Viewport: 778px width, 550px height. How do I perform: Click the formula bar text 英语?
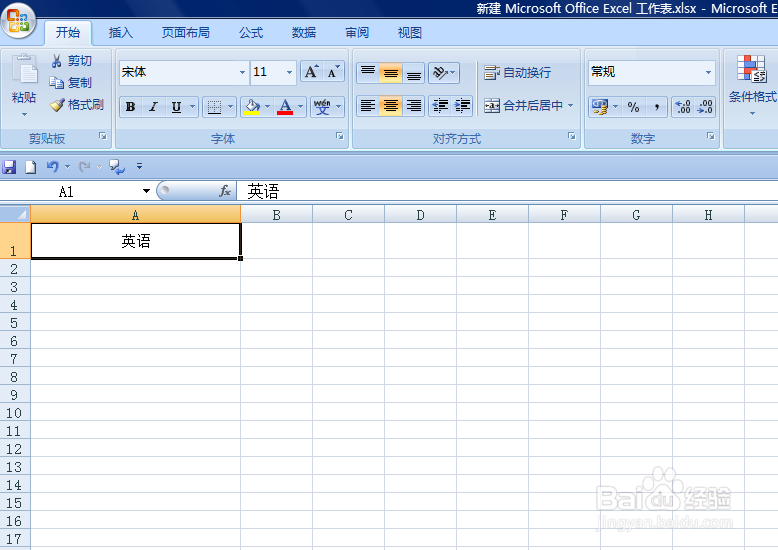pyautogui.click(x=263, y=191)
